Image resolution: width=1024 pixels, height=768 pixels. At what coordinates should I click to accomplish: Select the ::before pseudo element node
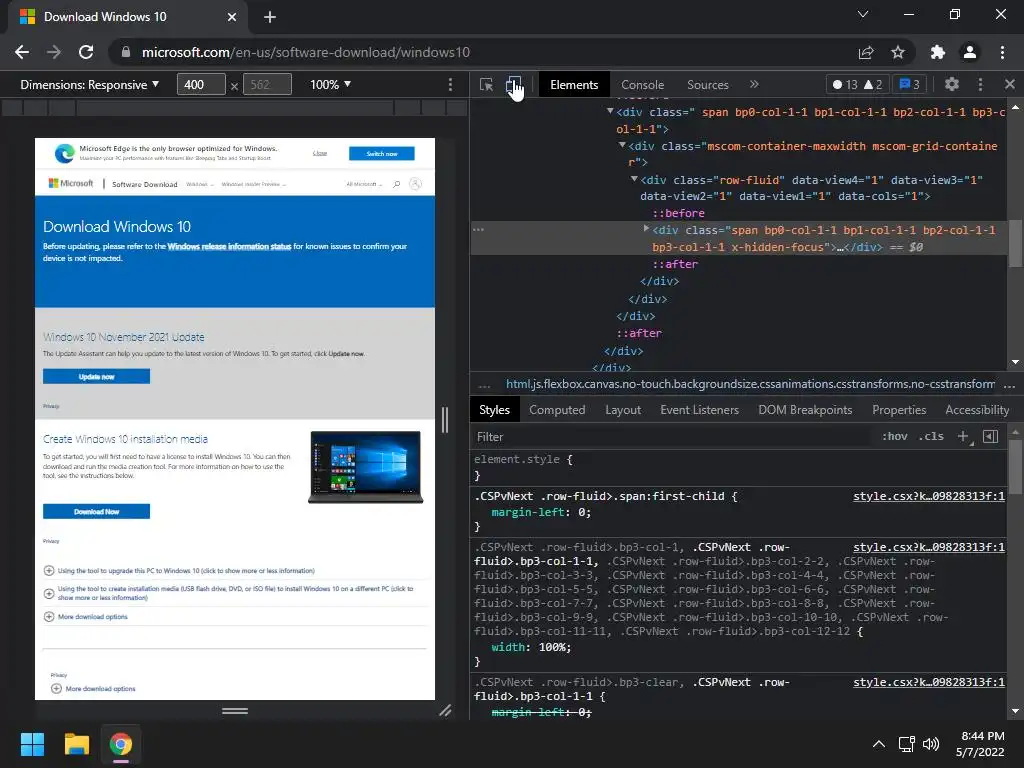(x=679, y=213)
